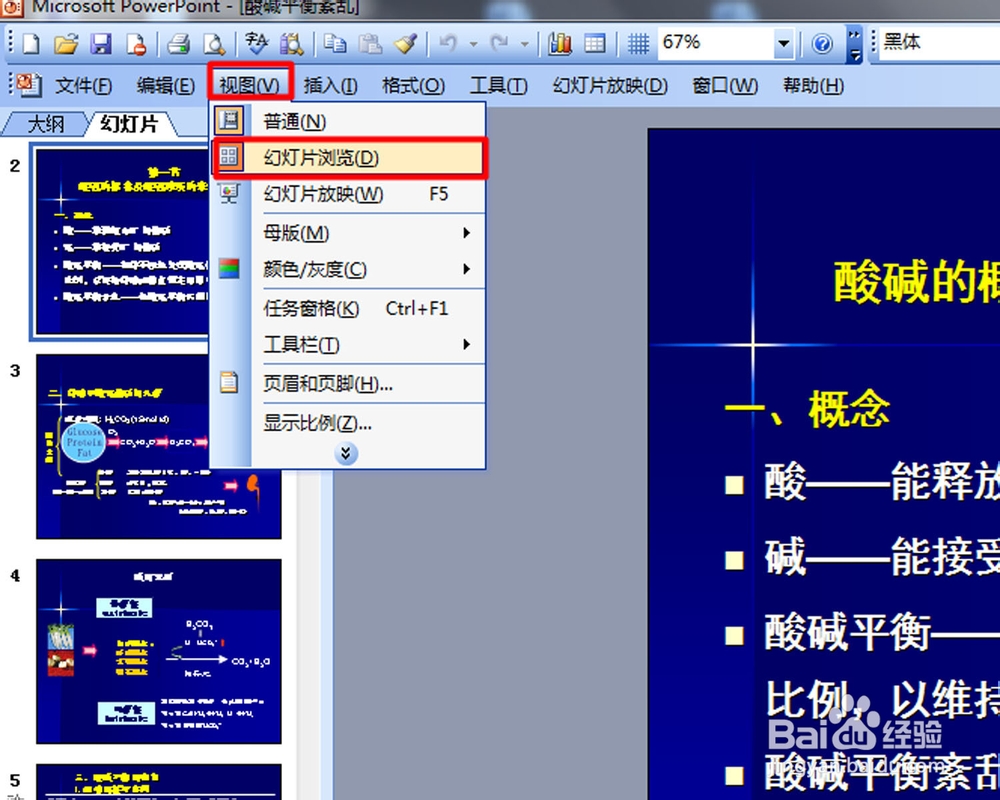The width and height of the screenshot is (1000, 800).
Task: Select slide 5 thumbnail
Action: 158,781
